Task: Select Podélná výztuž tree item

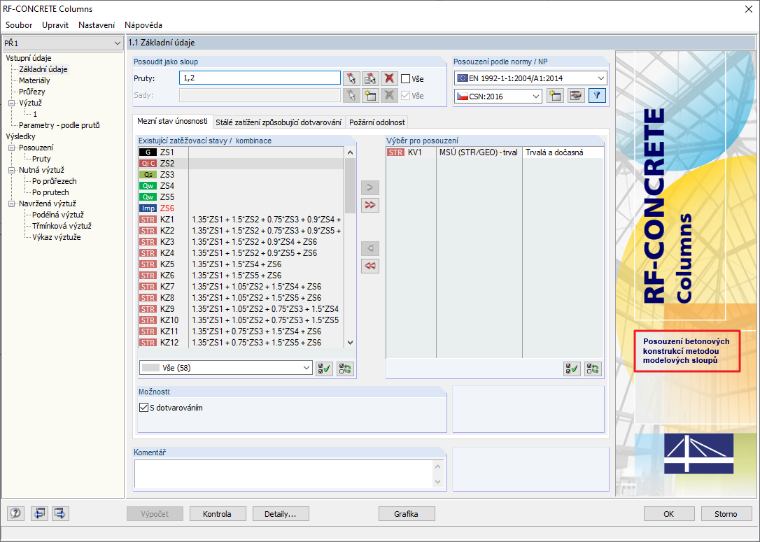Action: click(x=58, y=215)
